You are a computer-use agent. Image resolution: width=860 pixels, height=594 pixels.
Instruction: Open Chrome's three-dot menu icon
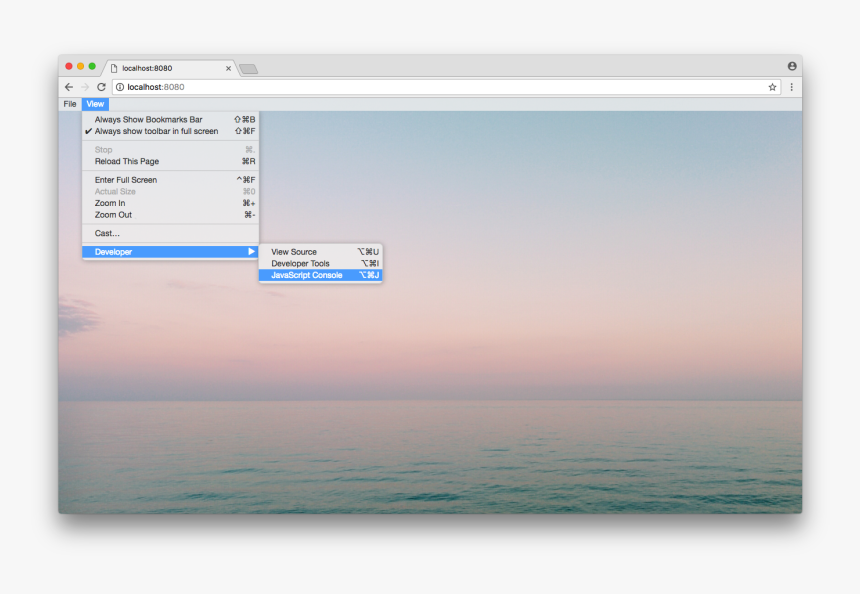[x=791, y=87]
